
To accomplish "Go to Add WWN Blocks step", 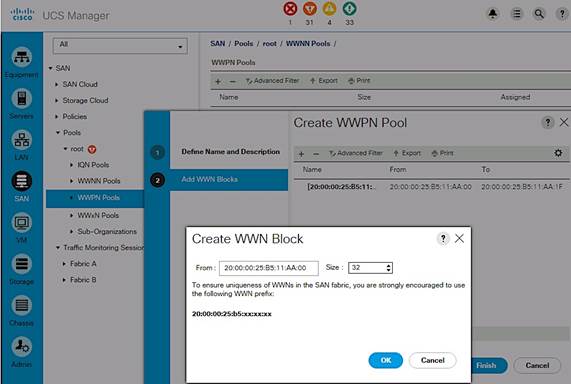I will point(209,180).
